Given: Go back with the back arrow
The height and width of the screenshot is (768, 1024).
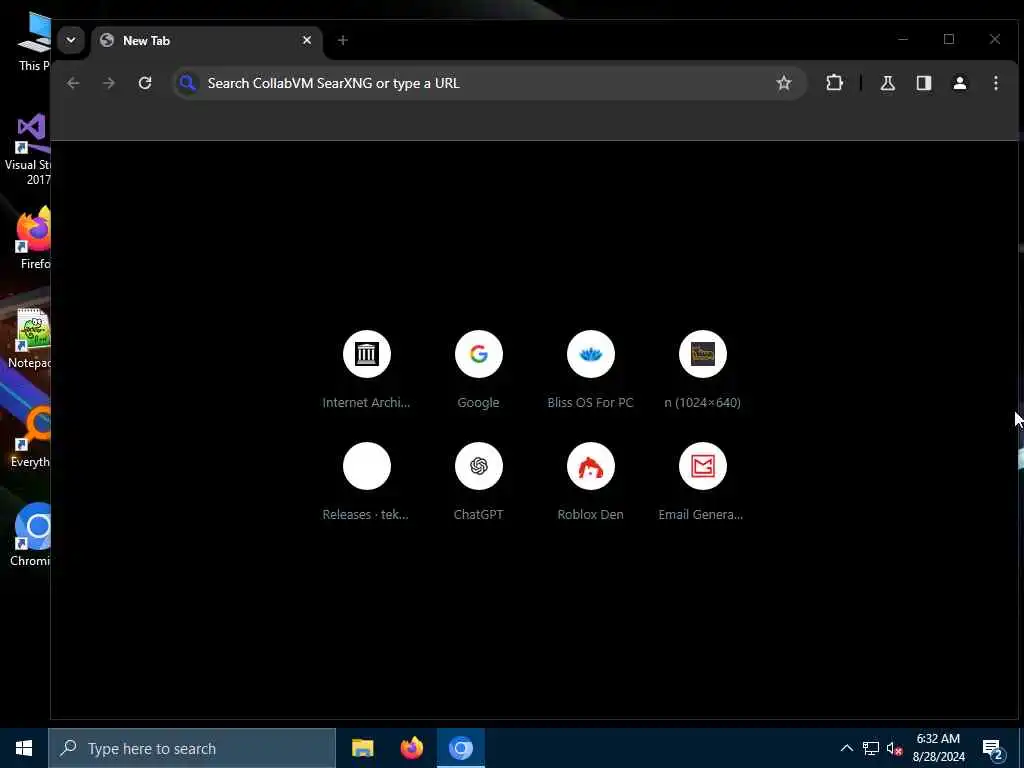Looking at the screenshot, I should tap(73, 83).
